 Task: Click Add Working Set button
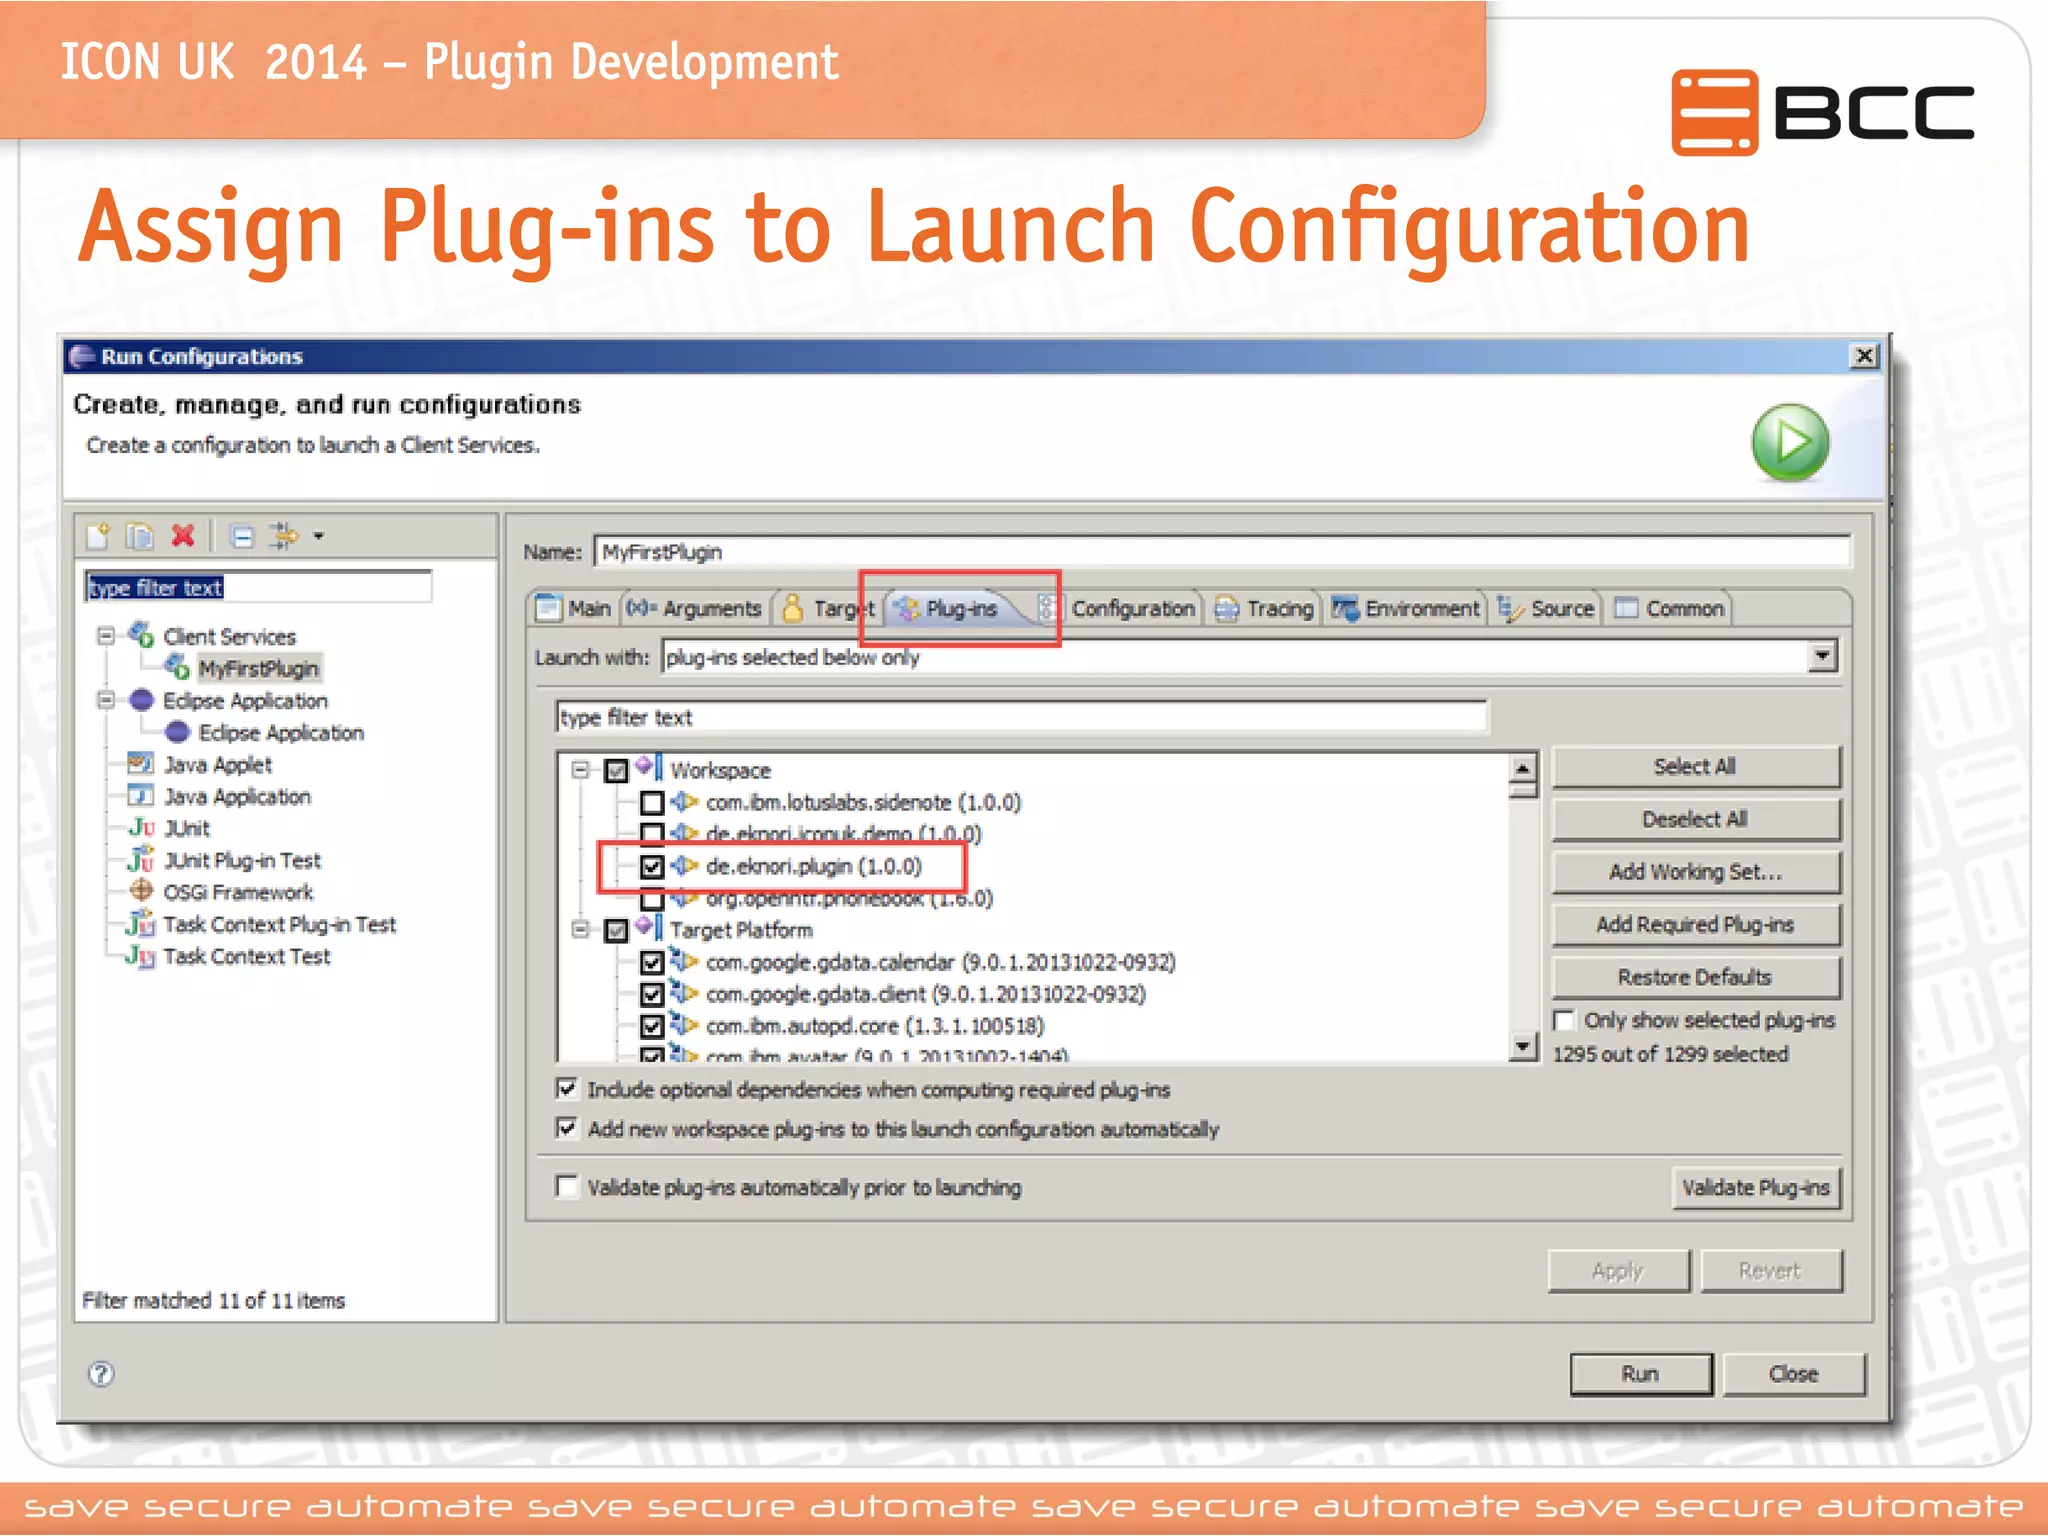click(1695, 872)
